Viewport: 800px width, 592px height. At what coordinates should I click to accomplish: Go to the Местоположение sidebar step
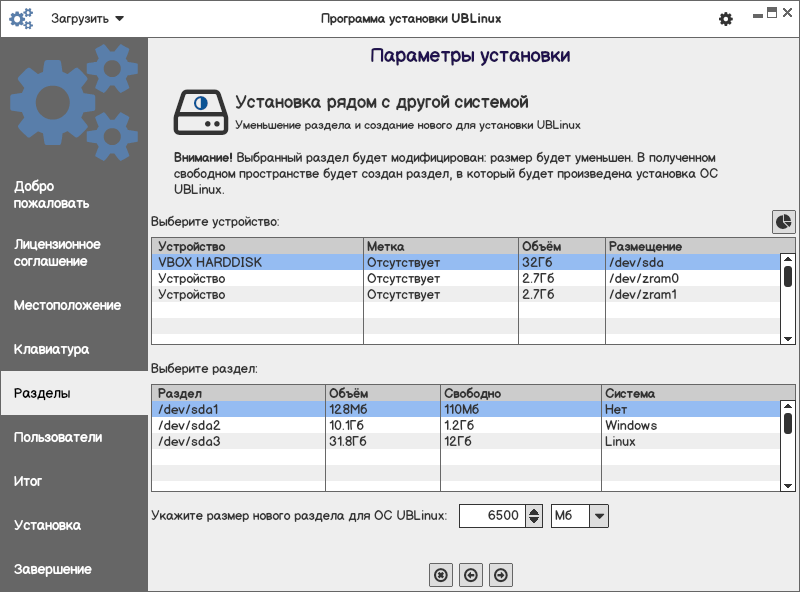67,305
